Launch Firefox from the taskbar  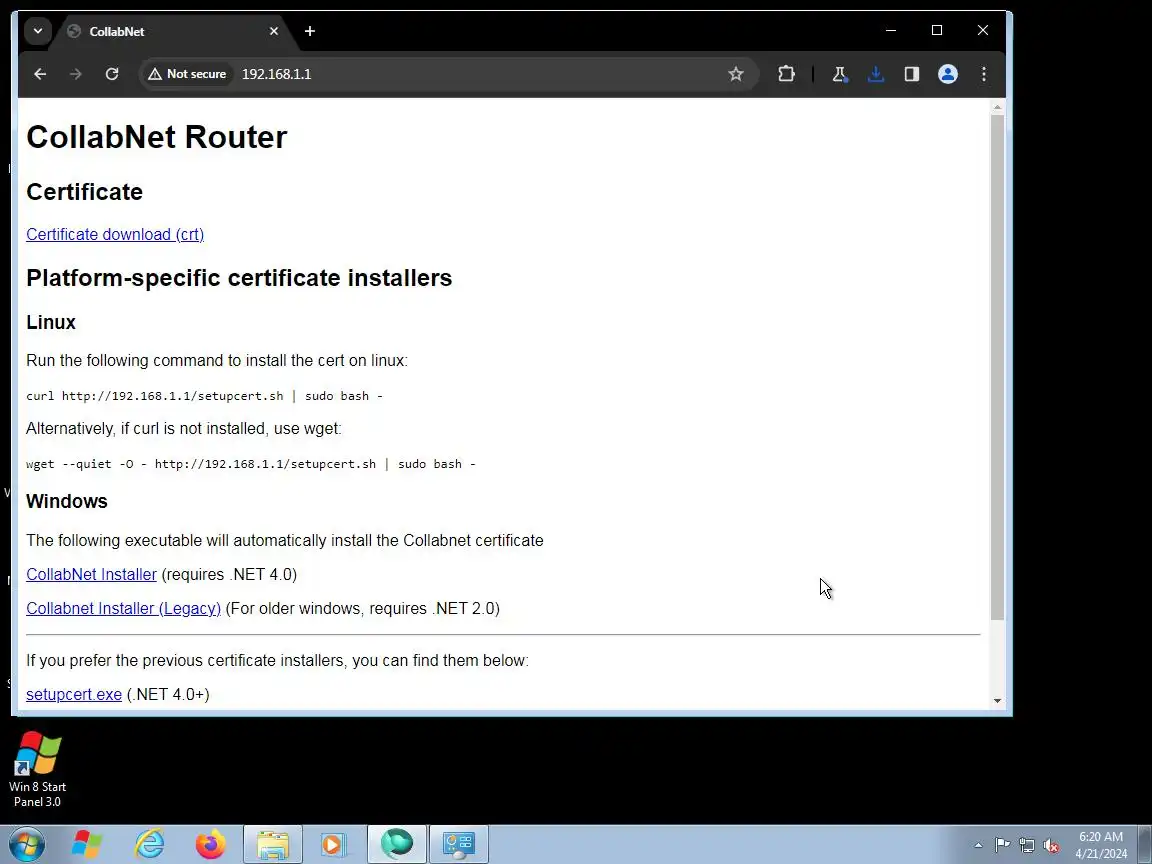click(211, 845)
